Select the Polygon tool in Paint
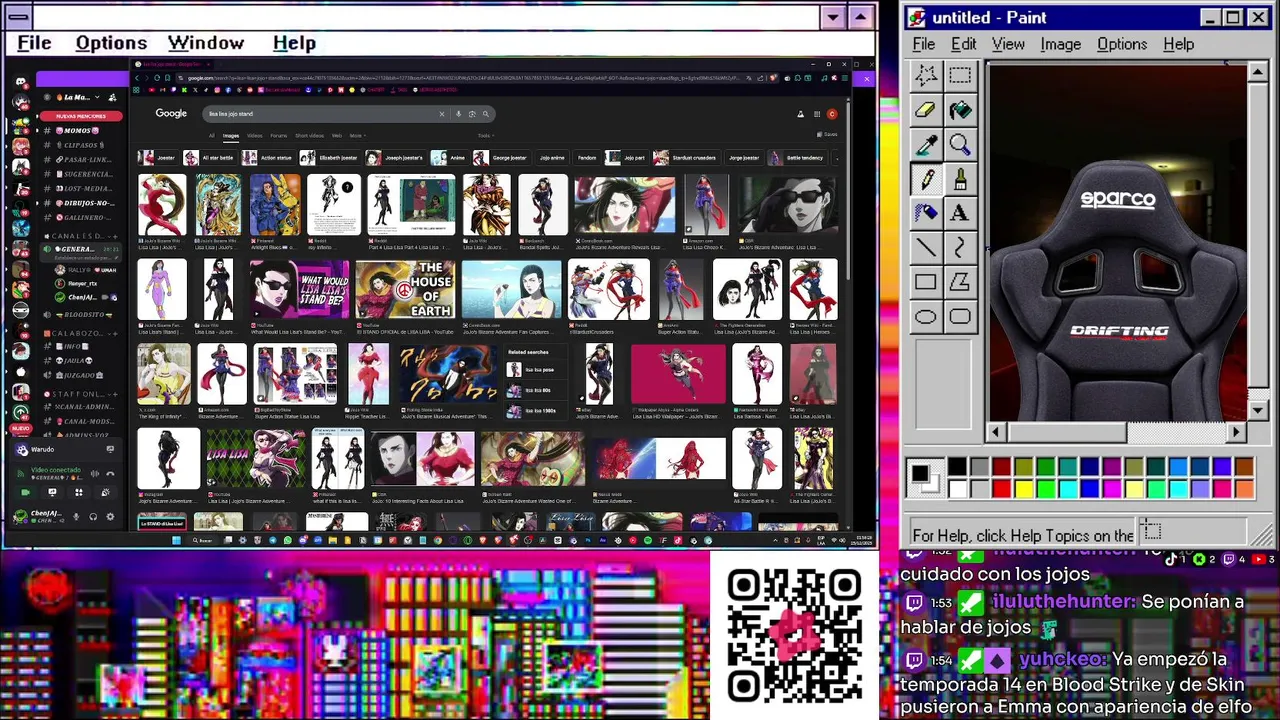 point(960,282)
